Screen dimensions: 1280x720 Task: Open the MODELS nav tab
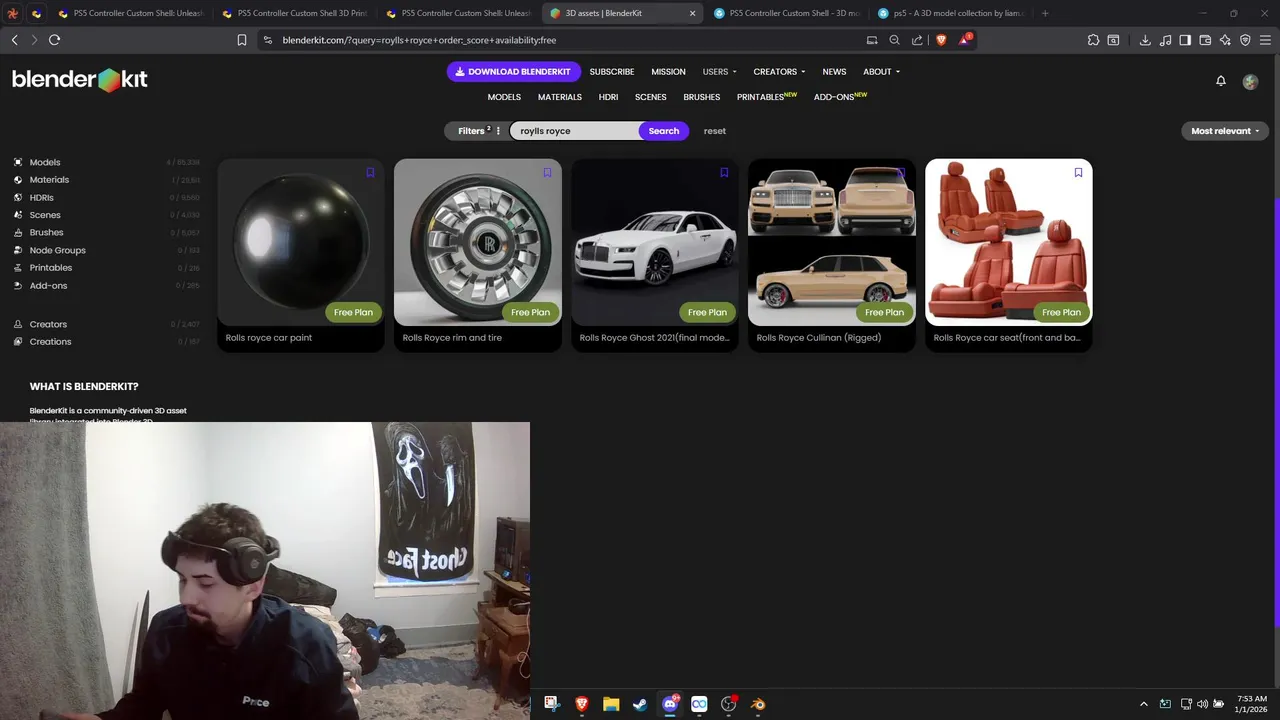(x=504, y=97)
